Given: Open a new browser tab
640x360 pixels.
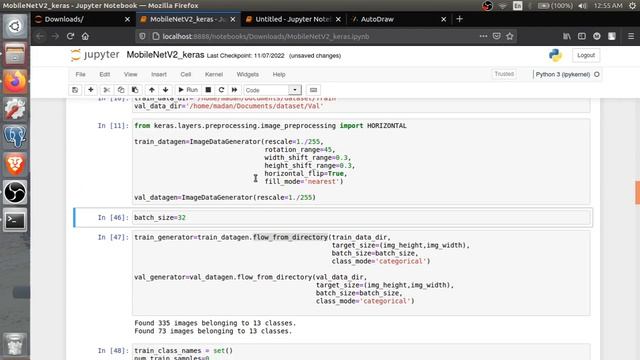Looking at the screenshot, I should tap(460, 19).
